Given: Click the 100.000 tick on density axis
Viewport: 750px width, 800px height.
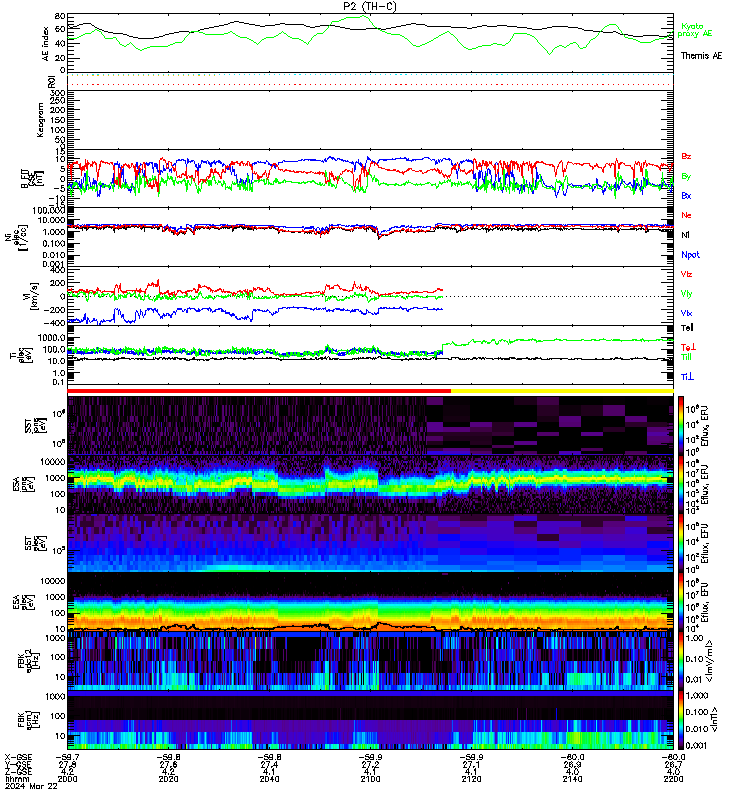Looking at the screenshot, I should click(48, 210).
